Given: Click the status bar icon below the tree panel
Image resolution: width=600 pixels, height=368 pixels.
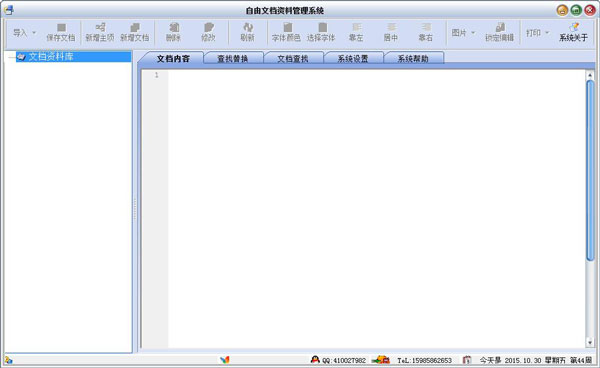Looking at the screenshot, I should point(8,360).
